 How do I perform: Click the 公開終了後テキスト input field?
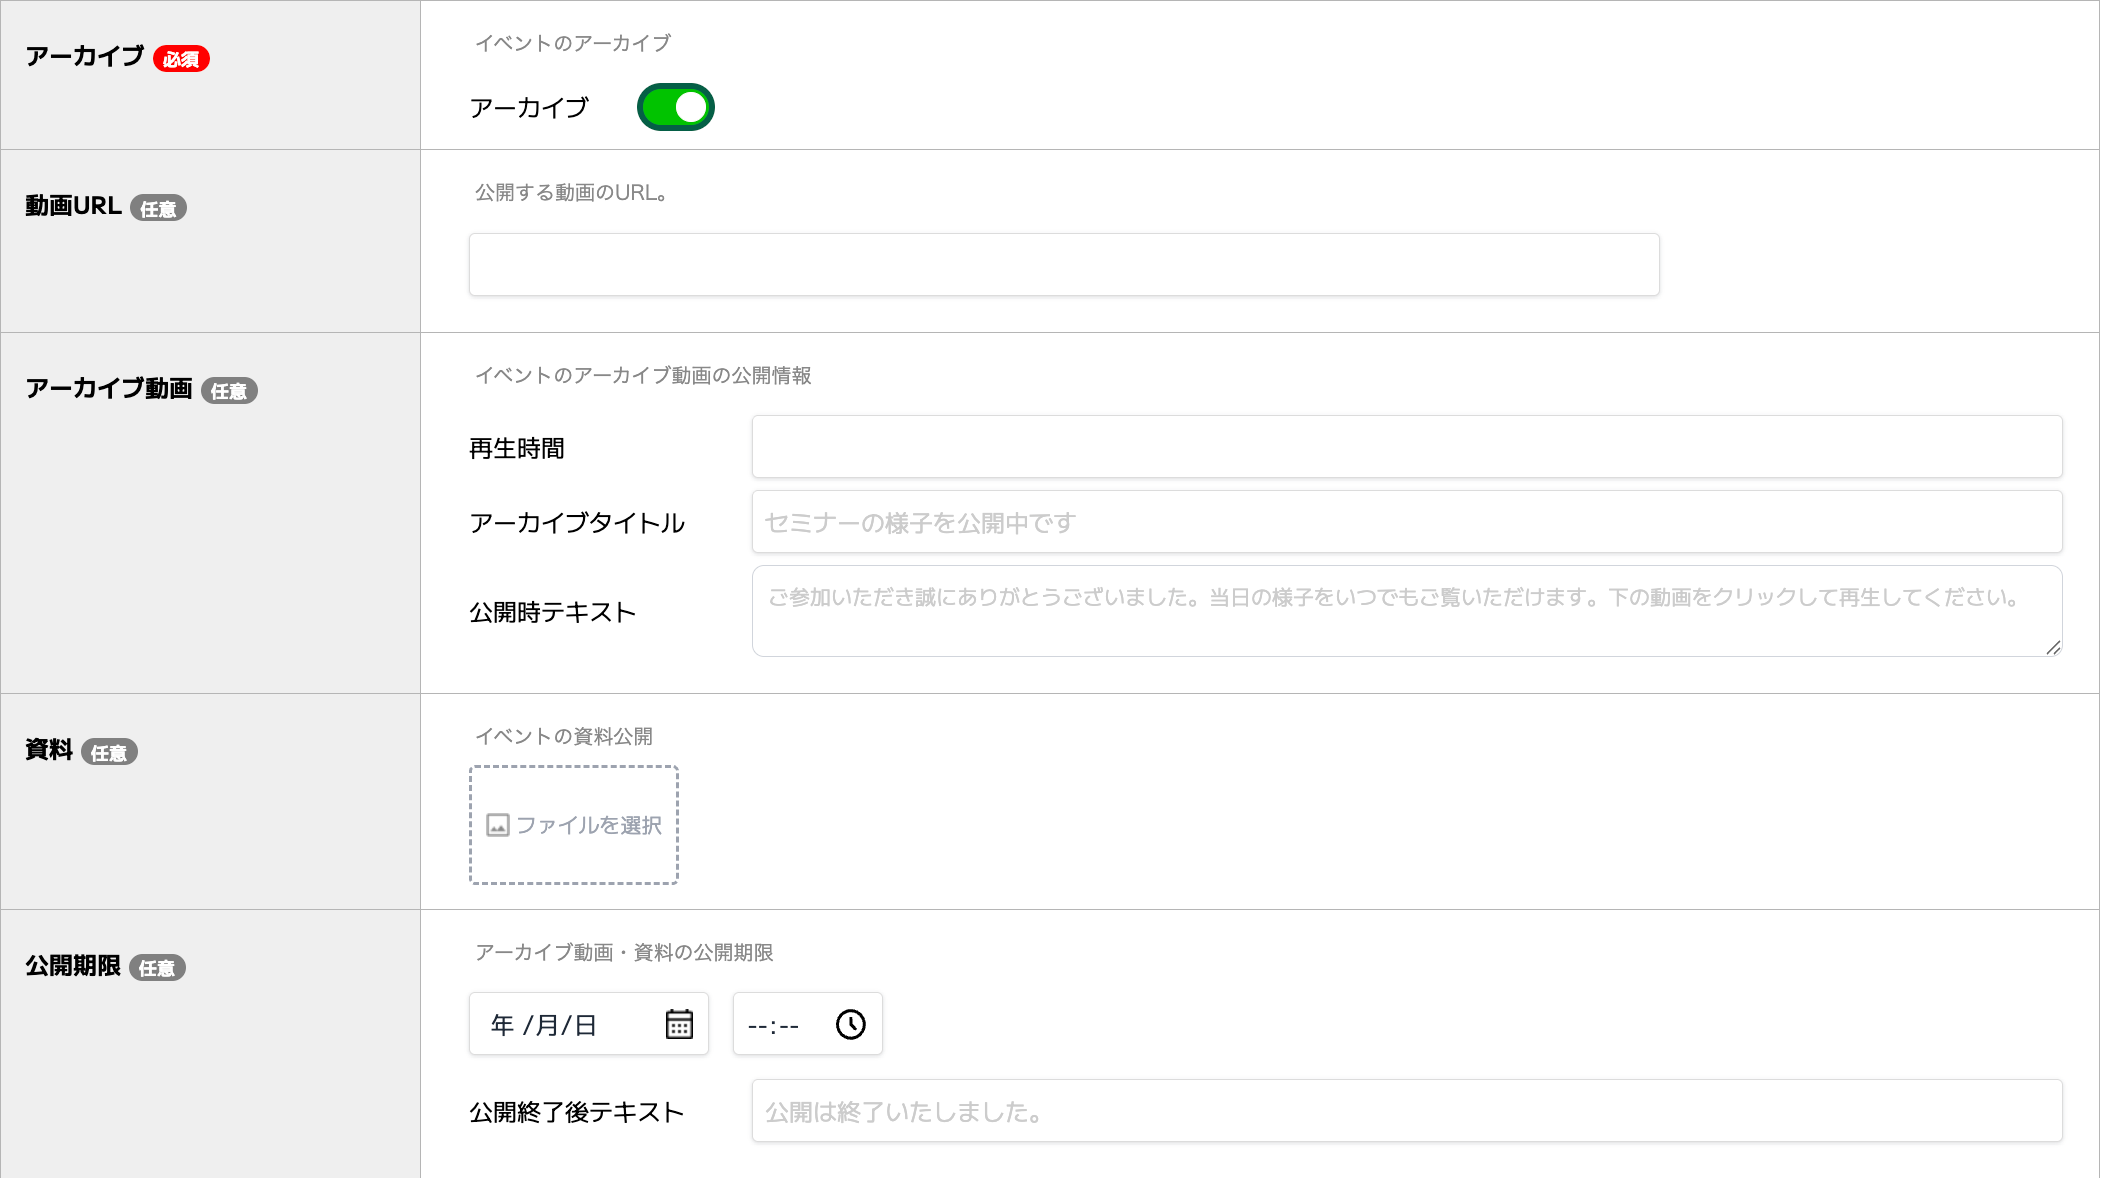tap(1407, 1110)
